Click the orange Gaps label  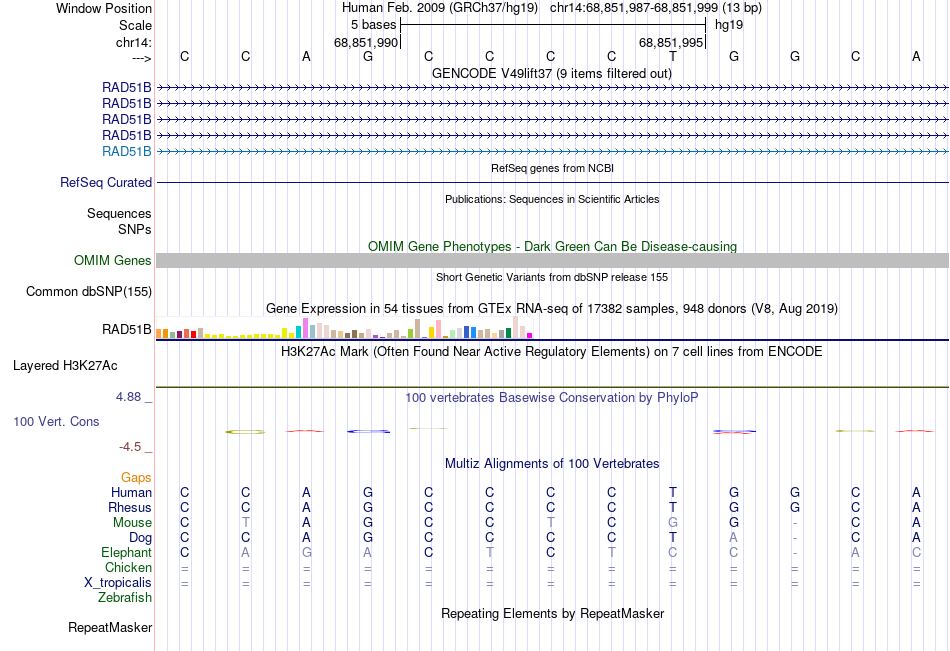tap(136, 478)
